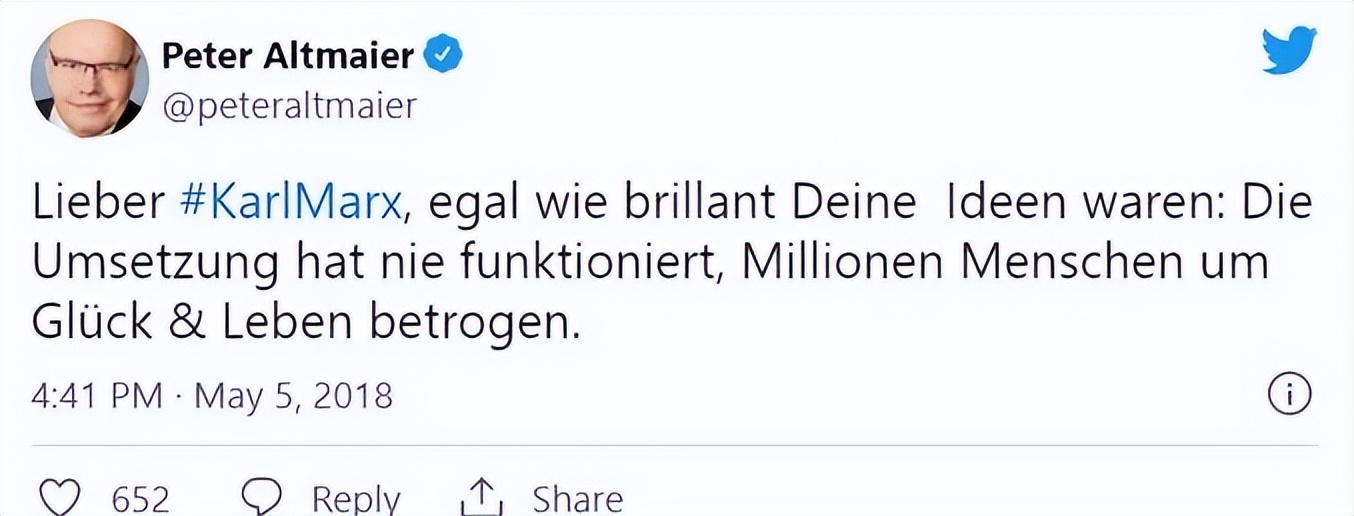
Task: Click the 4:41 PM timestamp
Action: click(x=95, y=397)
